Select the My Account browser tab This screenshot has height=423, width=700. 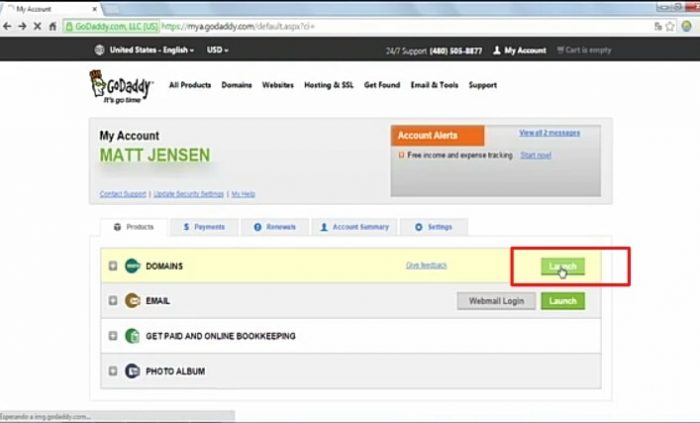click(x=53, y=9)
